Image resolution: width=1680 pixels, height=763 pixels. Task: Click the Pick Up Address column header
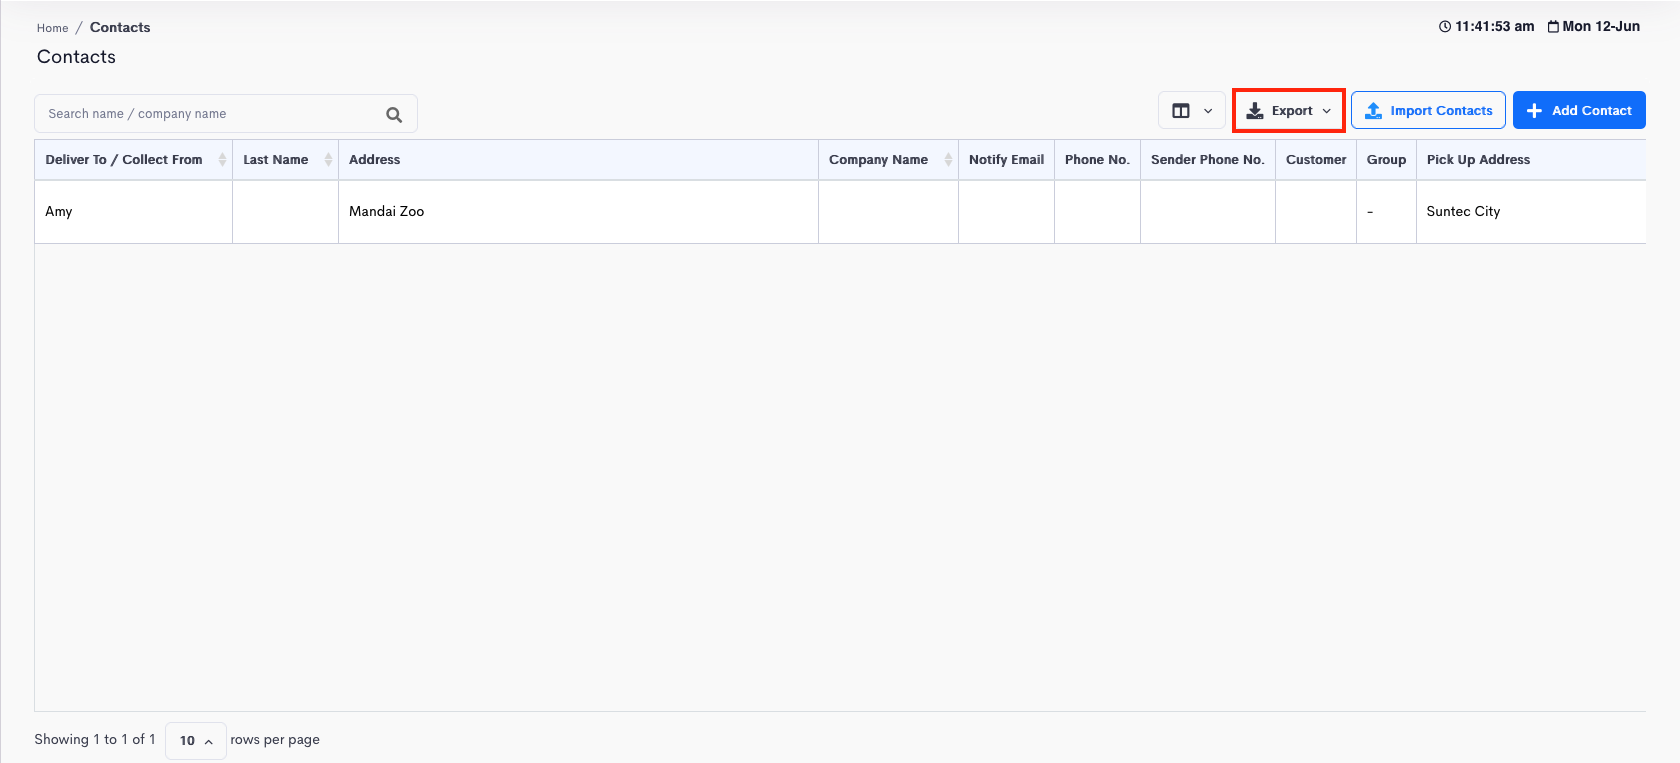coord(1531,160)
